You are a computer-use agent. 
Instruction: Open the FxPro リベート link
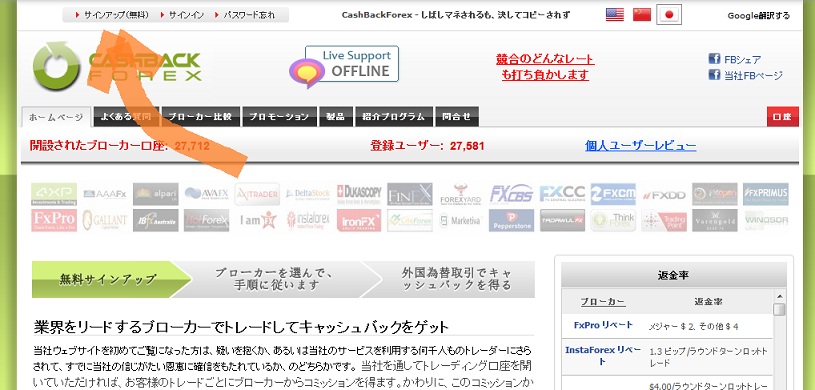[603, 325]
